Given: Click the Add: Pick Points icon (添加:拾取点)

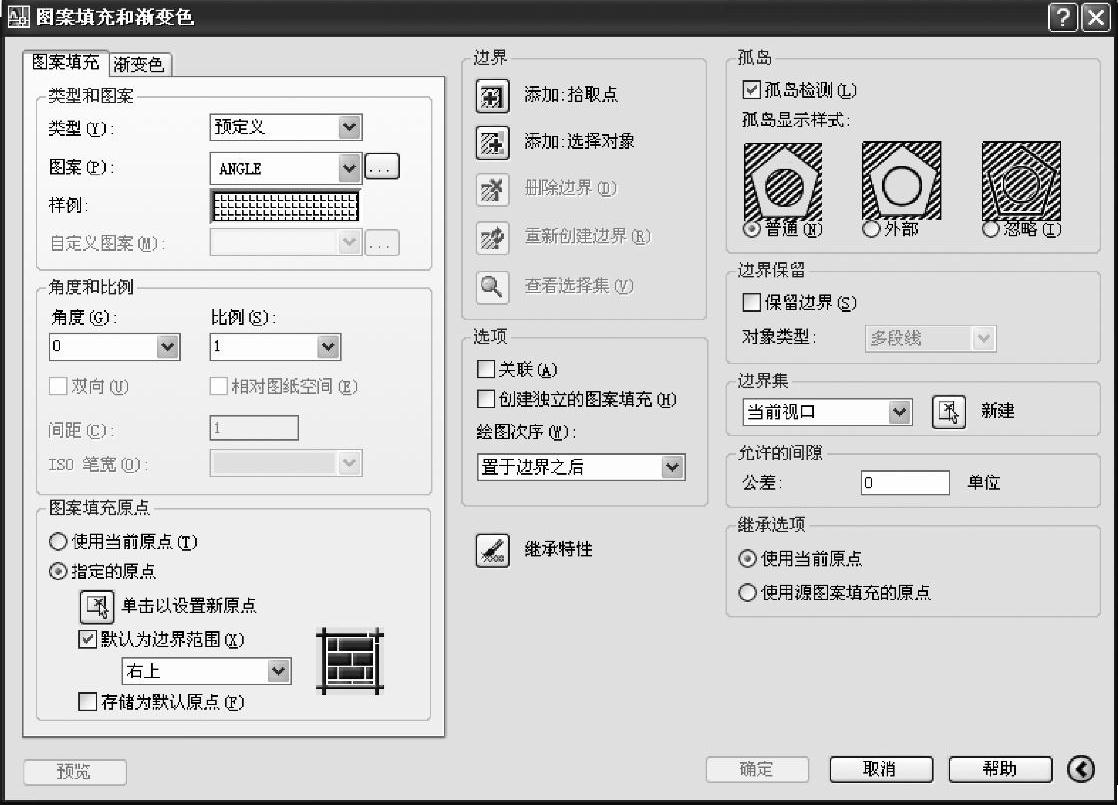Looking at the screenshot, I should 492,96.
